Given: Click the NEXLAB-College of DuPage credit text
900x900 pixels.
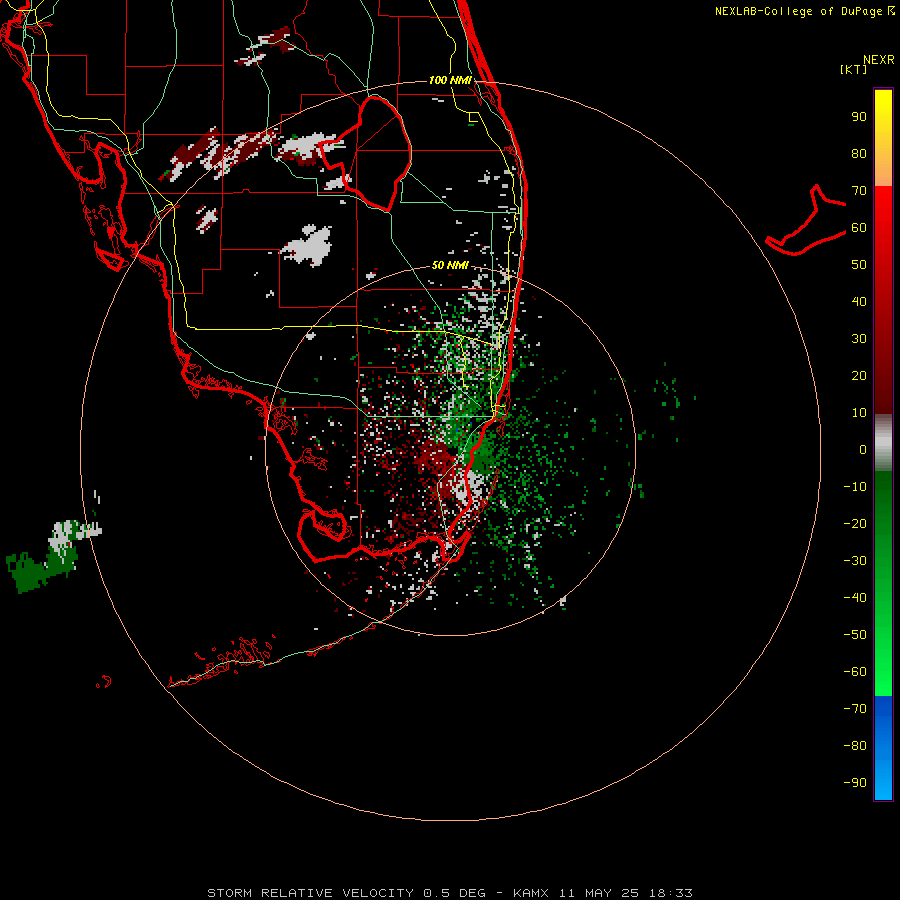Looking at the screenshot, I should click(x=805, y=11).
